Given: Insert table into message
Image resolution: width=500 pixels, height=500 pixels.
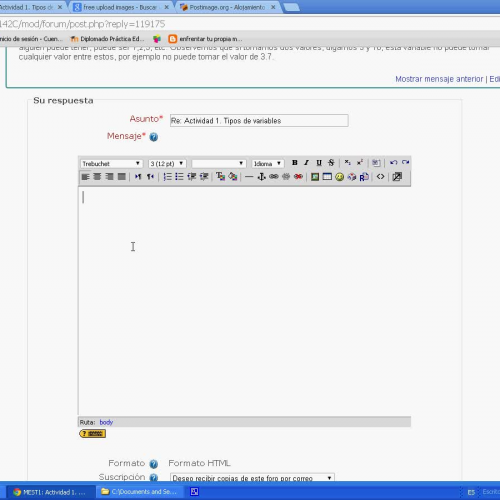Looking at the screenshot, I should pyautogui.click(x=327, y=177).
